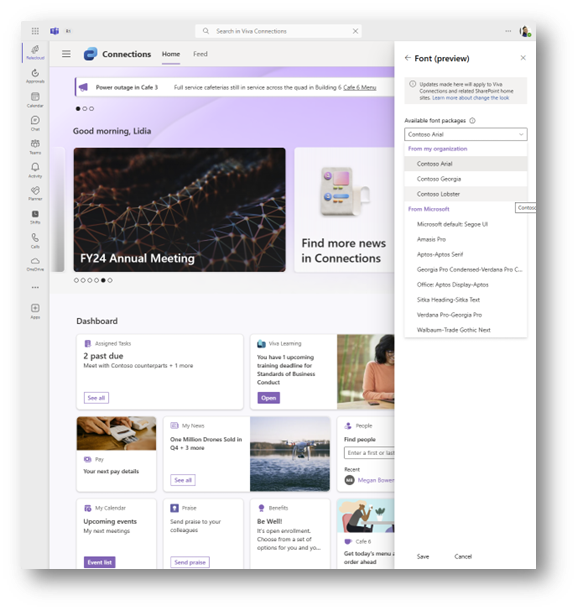Open Teams in the left rail
Image resolution: width=578 pixels, height=611 pixels.
pyautogui.click(x=35, y=147)
